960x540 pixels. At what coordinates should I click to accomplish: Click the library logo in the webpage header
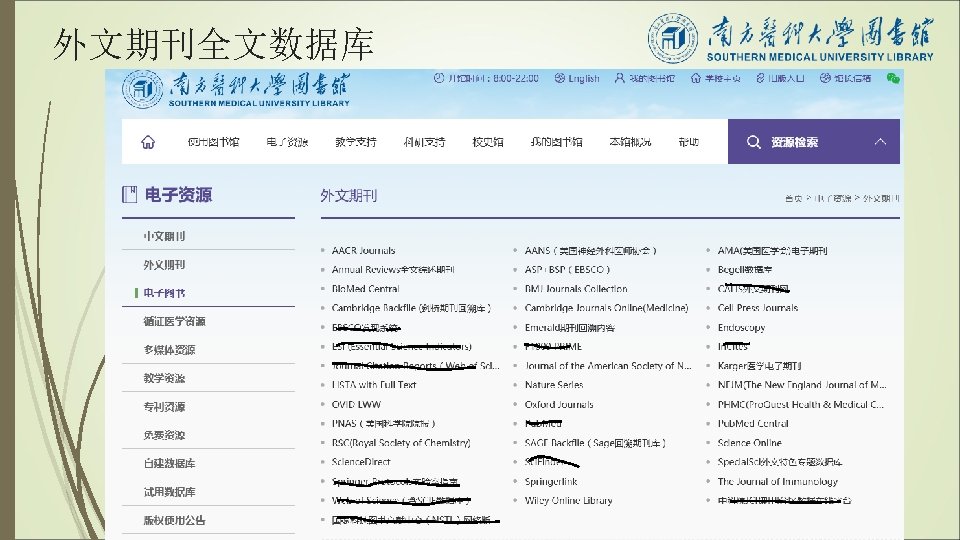pyautogui.click(x=236, y=89)
